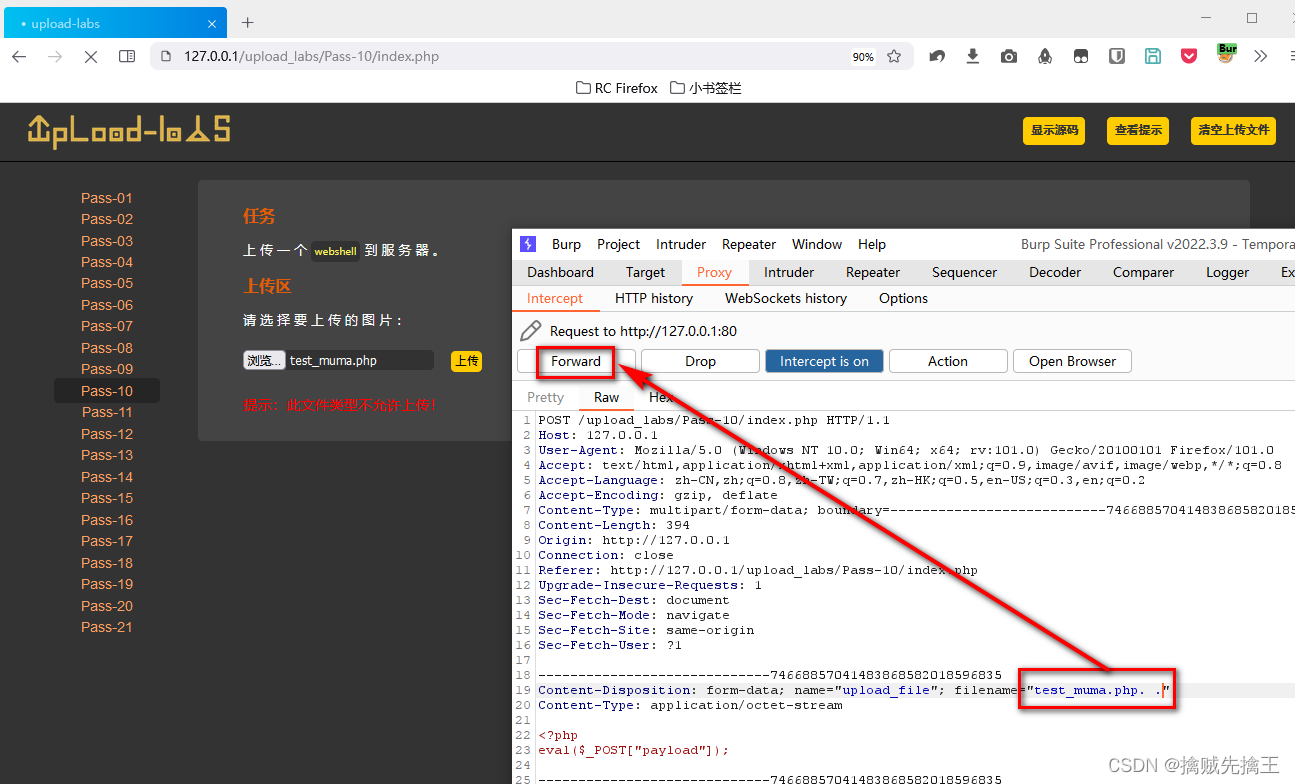1295x784 pixels.
Task: Open the Intruder menu in menu bar
Action: 681,244
